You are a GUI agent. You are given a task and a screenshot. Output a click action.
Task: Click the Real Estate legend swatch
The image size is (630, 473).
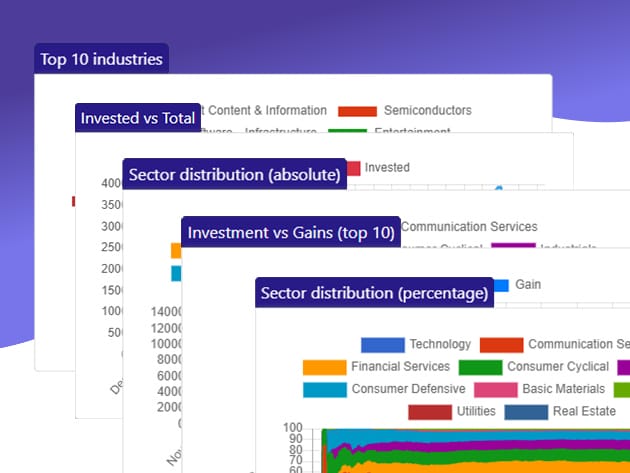click(526, 411)
